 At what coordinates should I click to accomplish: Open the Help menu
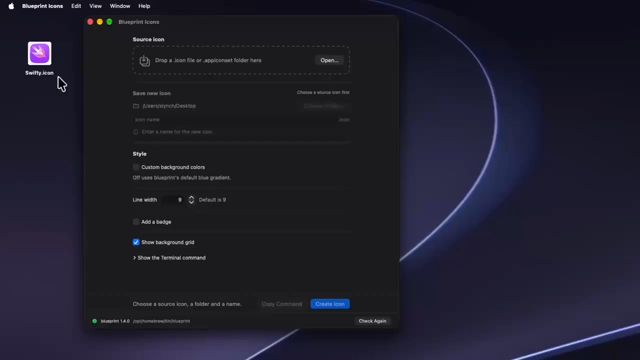coord(144,6)
